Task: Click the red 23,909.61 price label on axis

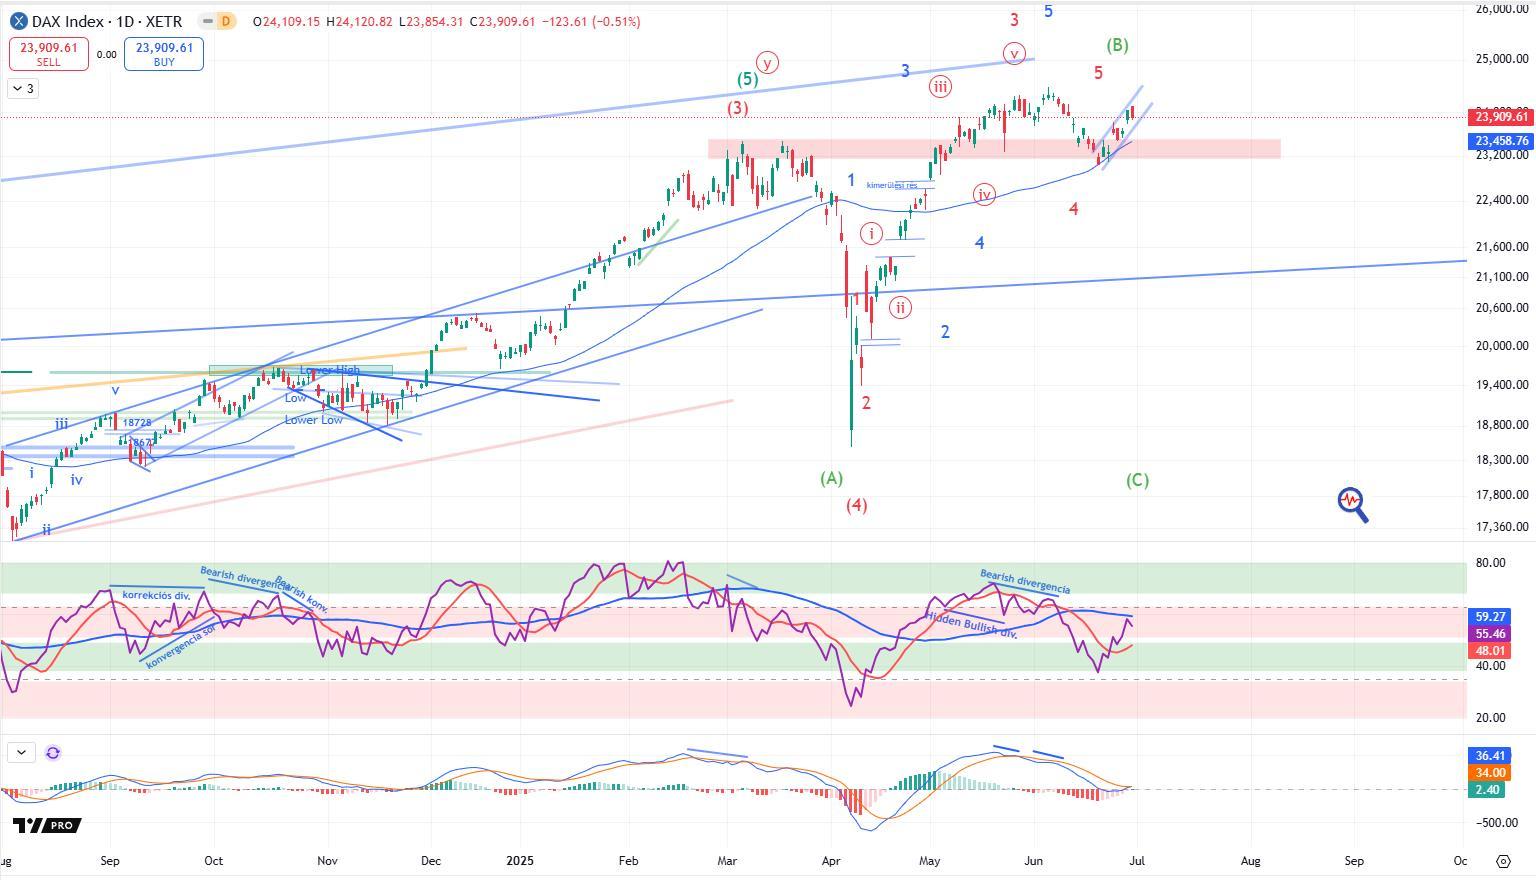Action: pyautogui.click(x=1501, y=118)
